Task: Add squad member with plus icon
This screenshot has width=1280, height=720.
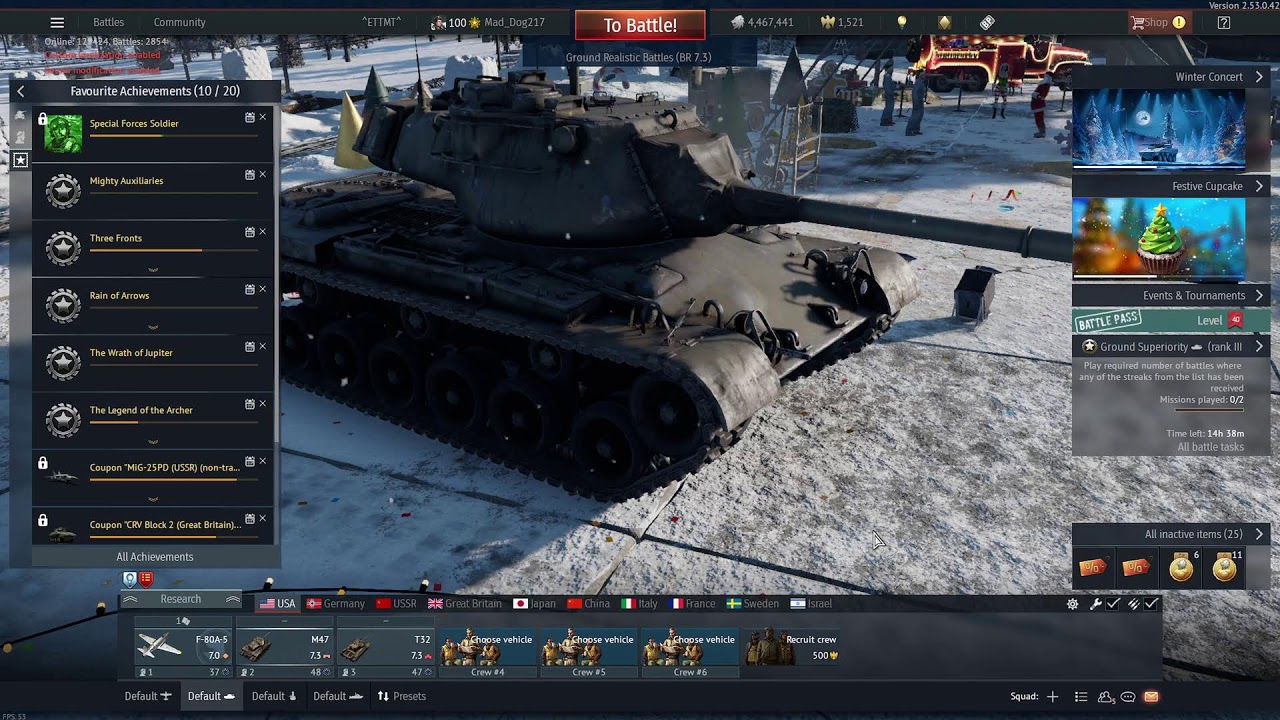Action: pos(1052,696)
